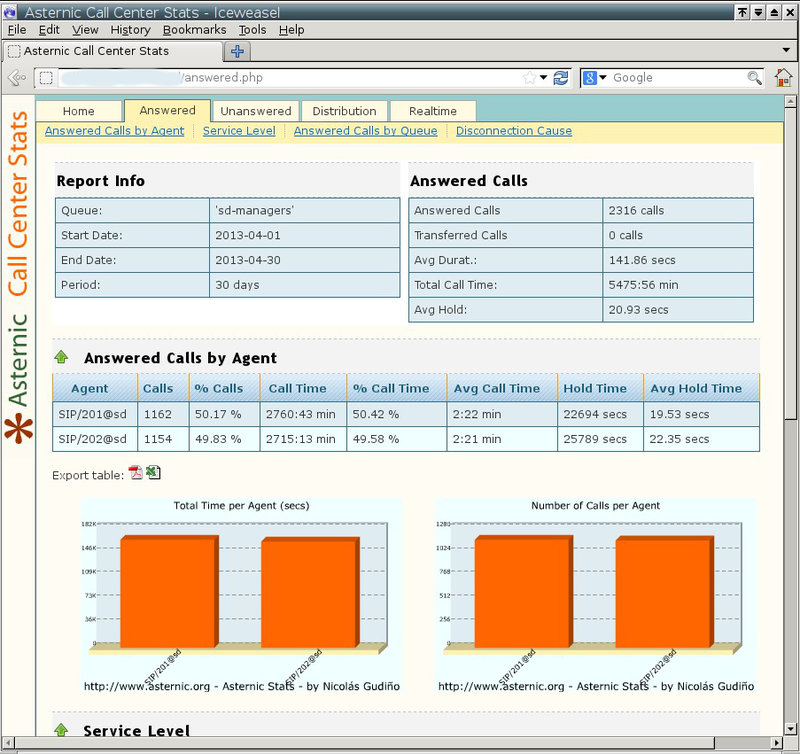Open the list all tabs dropdown
800x754 pixels.
pos(786,50)
